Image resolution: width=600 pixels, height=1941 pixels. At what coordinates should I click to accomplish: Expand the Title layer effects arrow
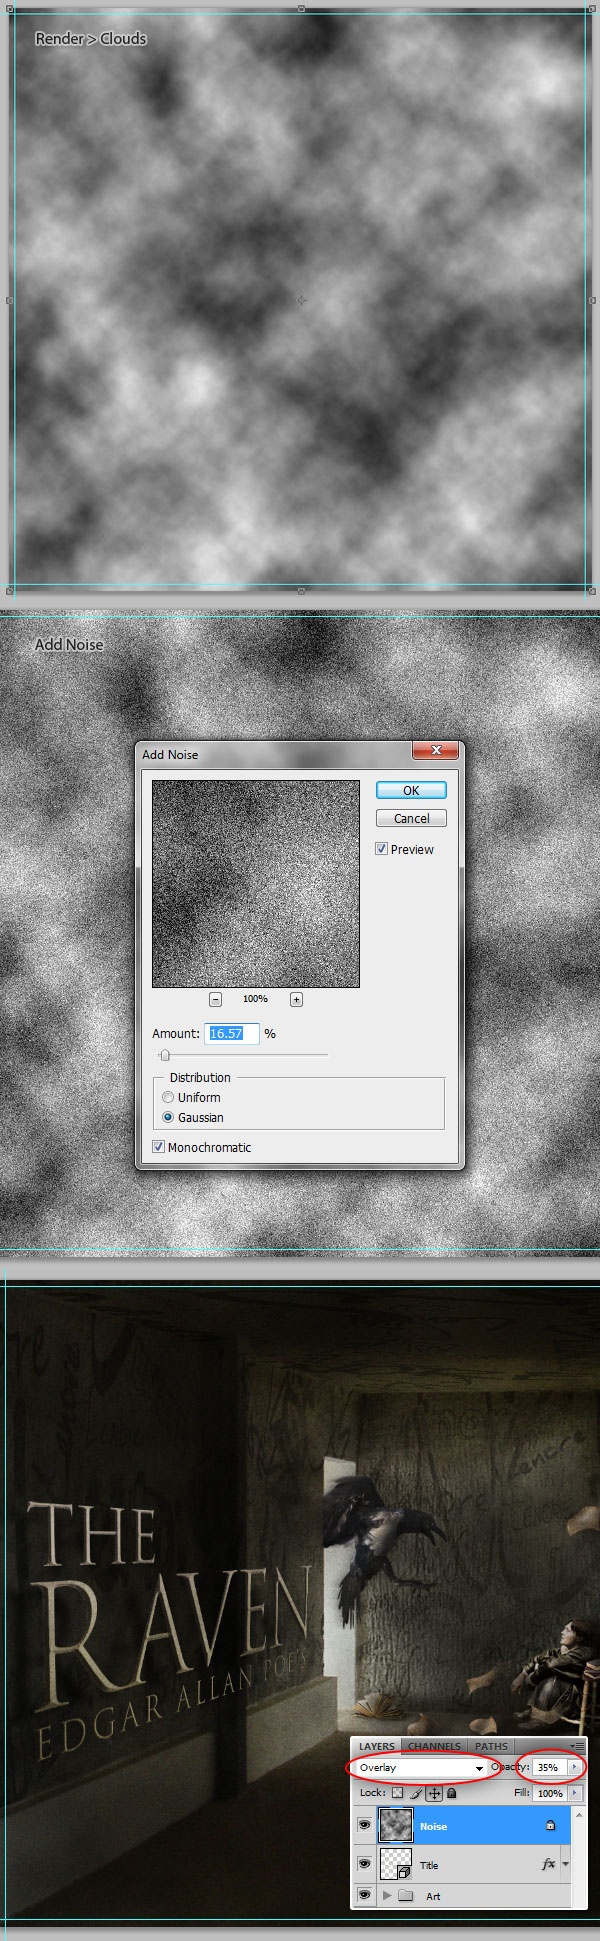click(x=566, y=1864)
